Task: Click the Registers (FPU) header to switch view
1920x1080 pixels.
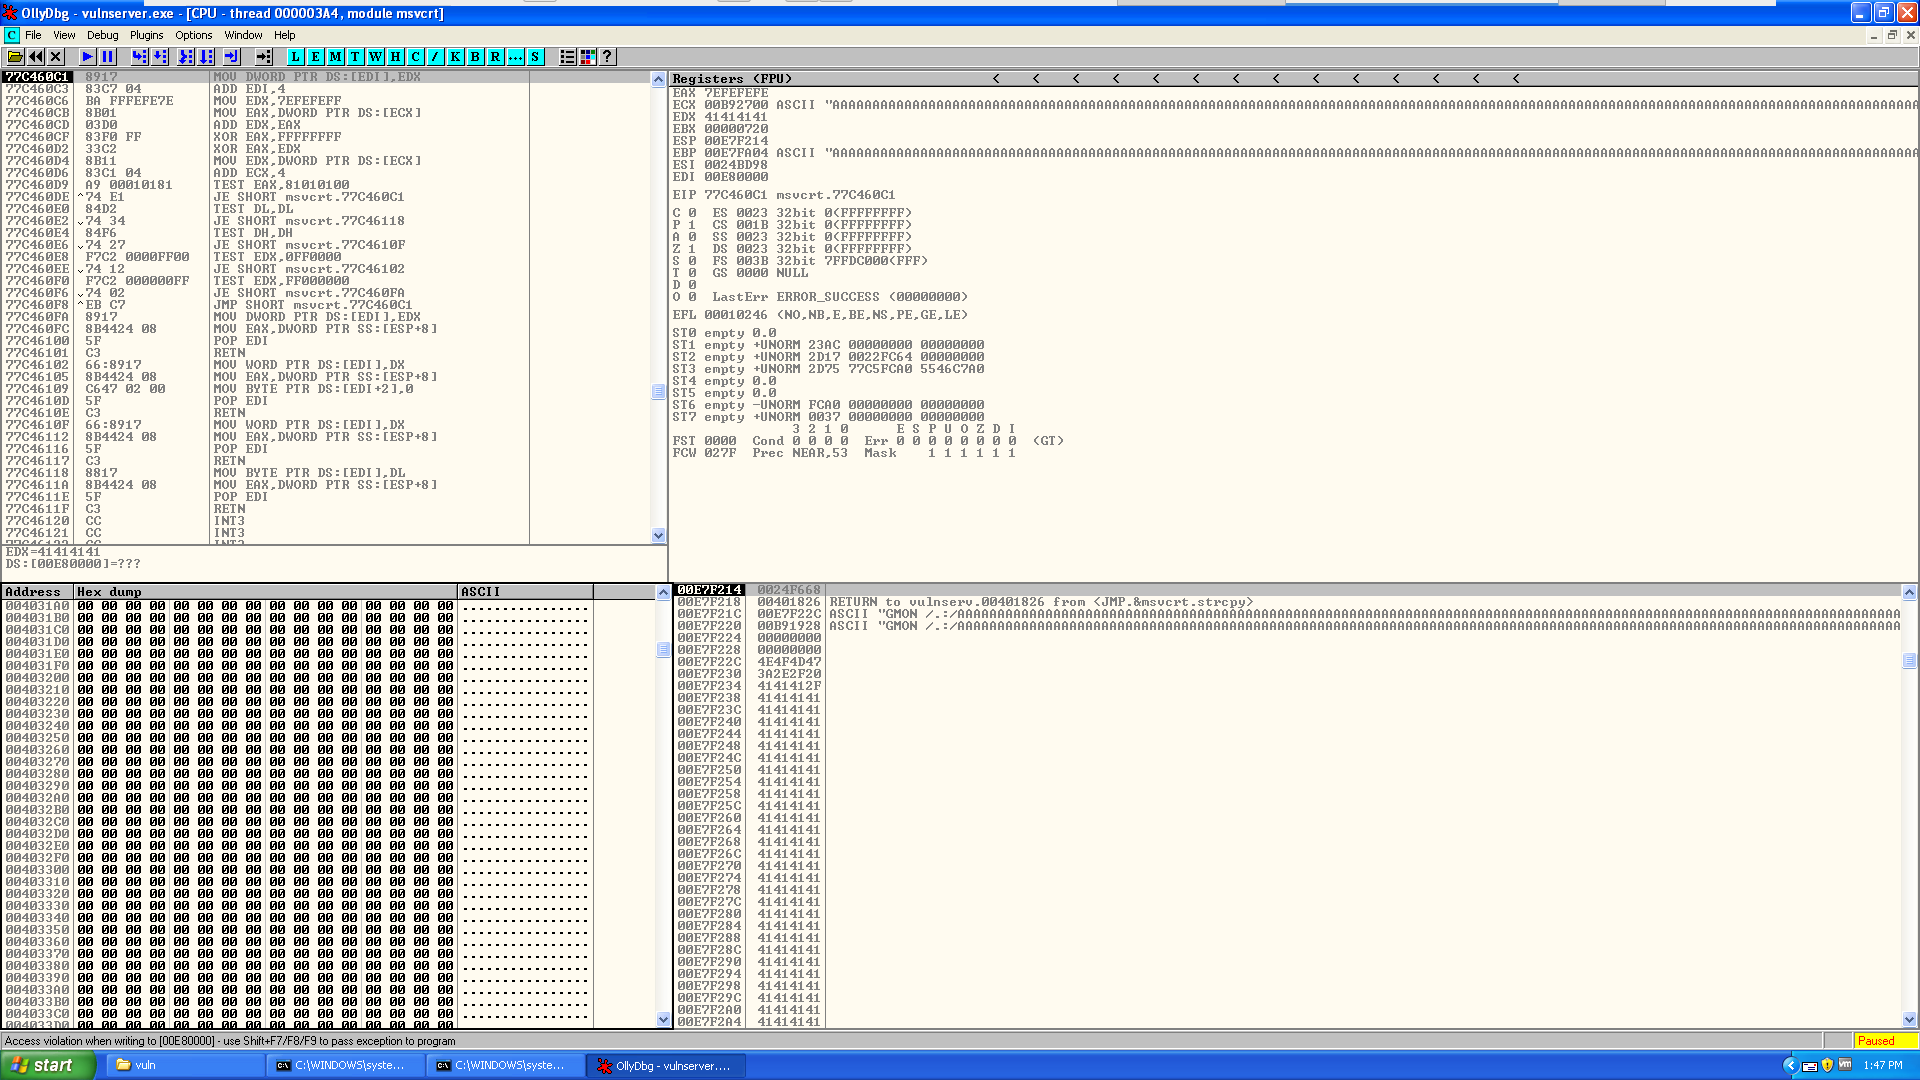Action: (732, 78)
